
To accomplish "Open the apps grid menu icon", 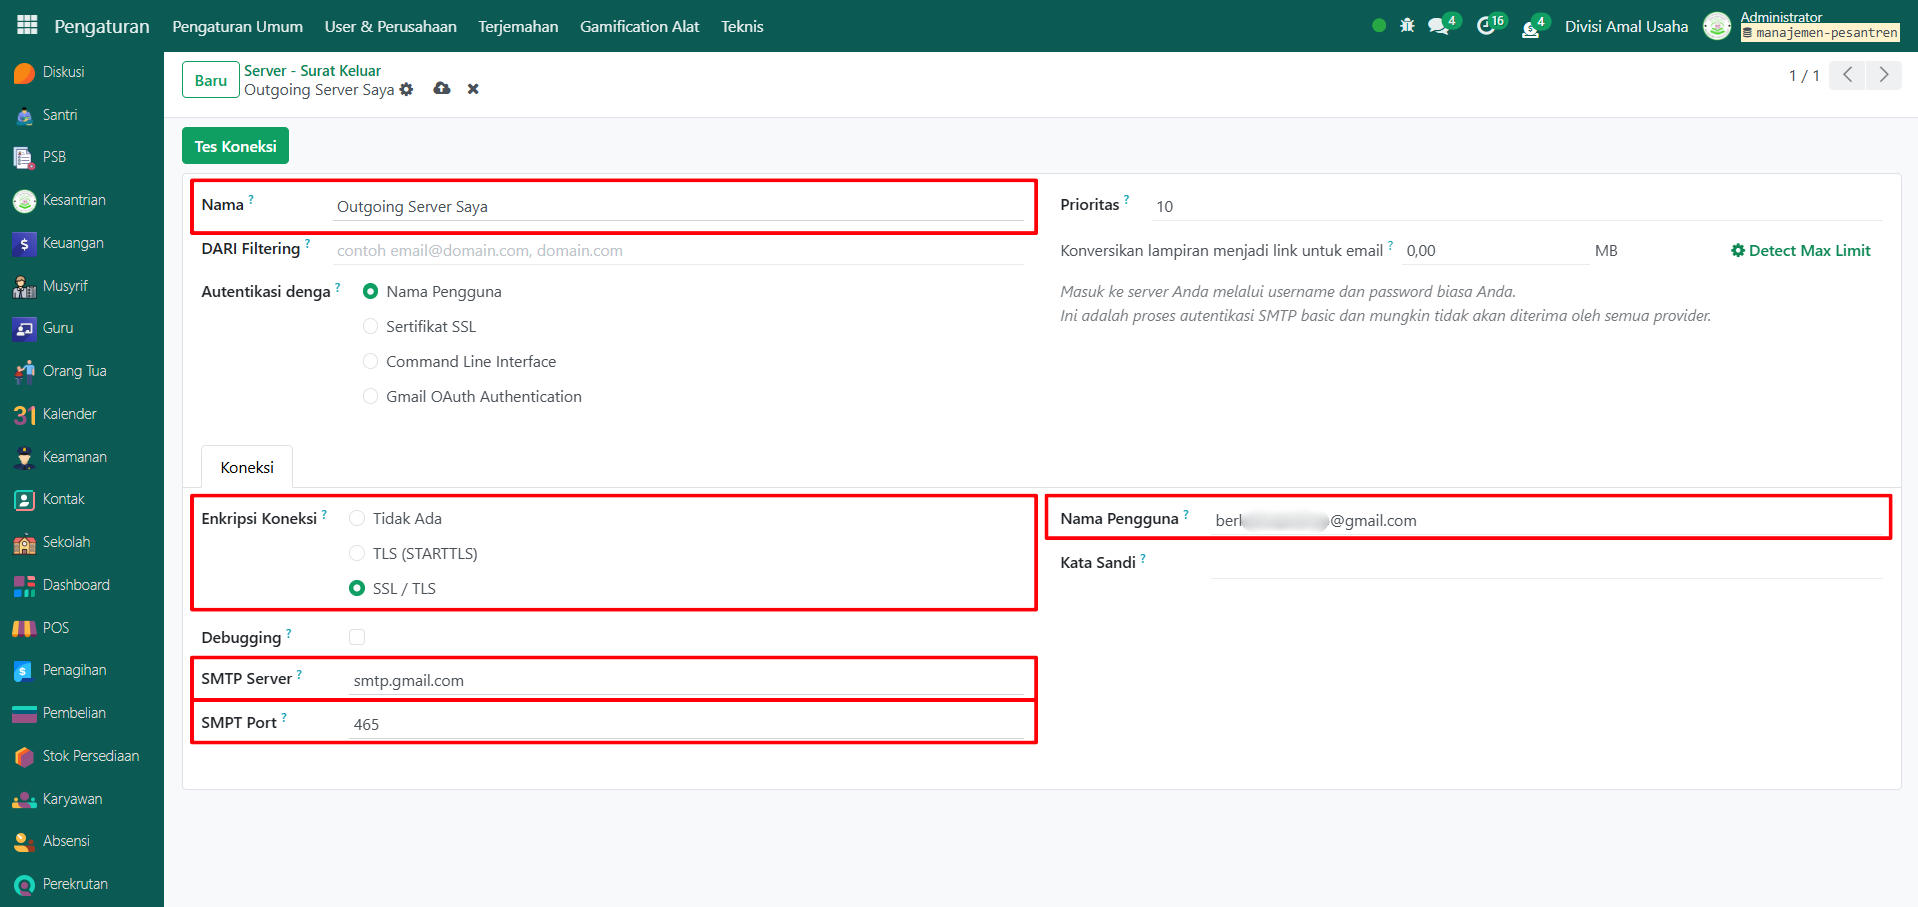I will (27, 25).
